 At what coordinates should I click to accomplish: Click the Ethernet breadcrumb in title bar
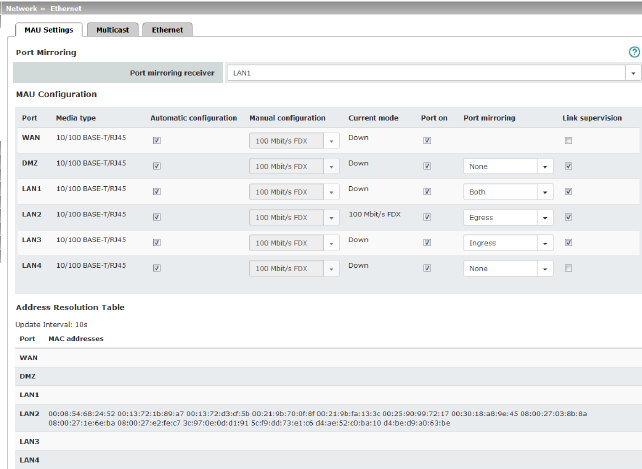(x=66, y=8)
